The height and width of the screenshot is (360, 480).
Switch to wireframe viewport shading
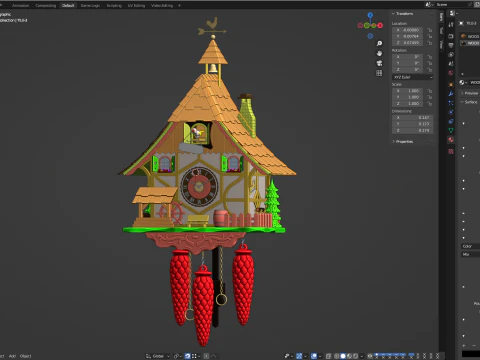coord(336,356)
